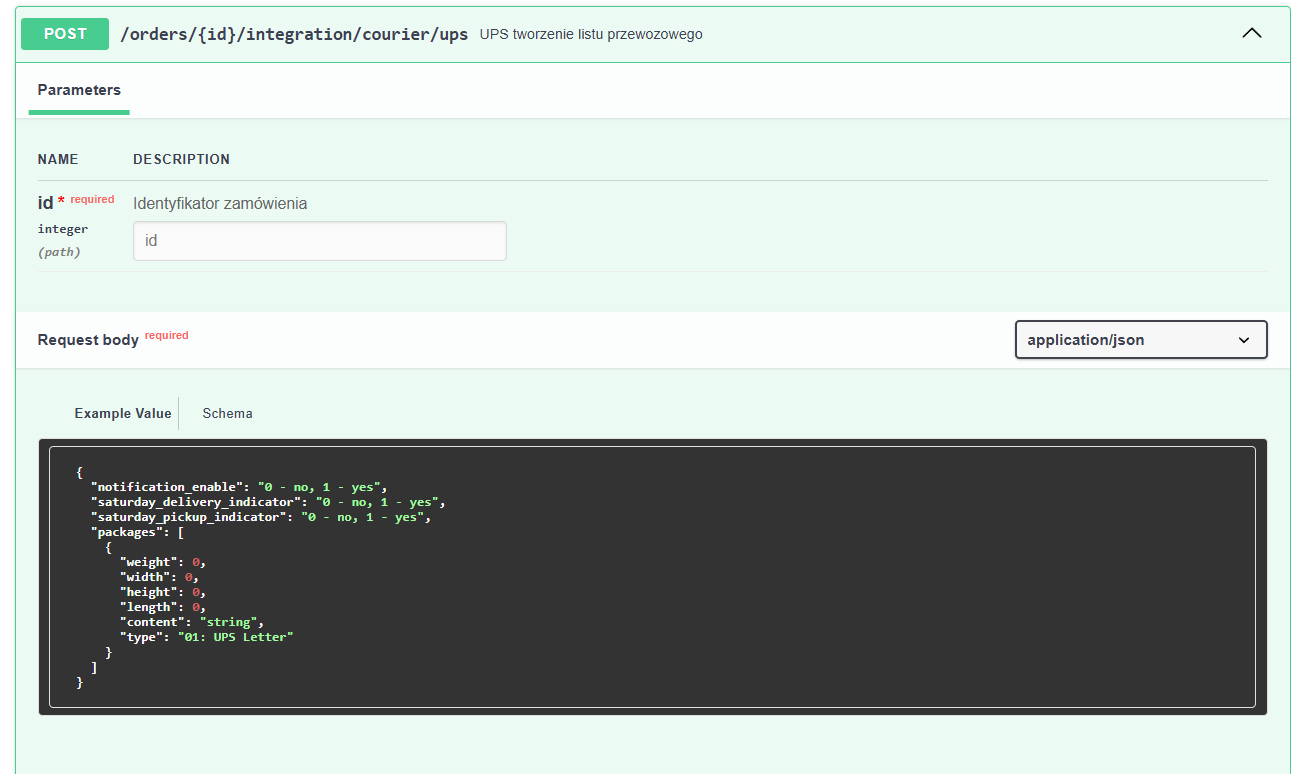Click the /orders/{id}/integration/courier/ups endpoint path
This screenshot has height=774, width=1291.
(294, 34)
